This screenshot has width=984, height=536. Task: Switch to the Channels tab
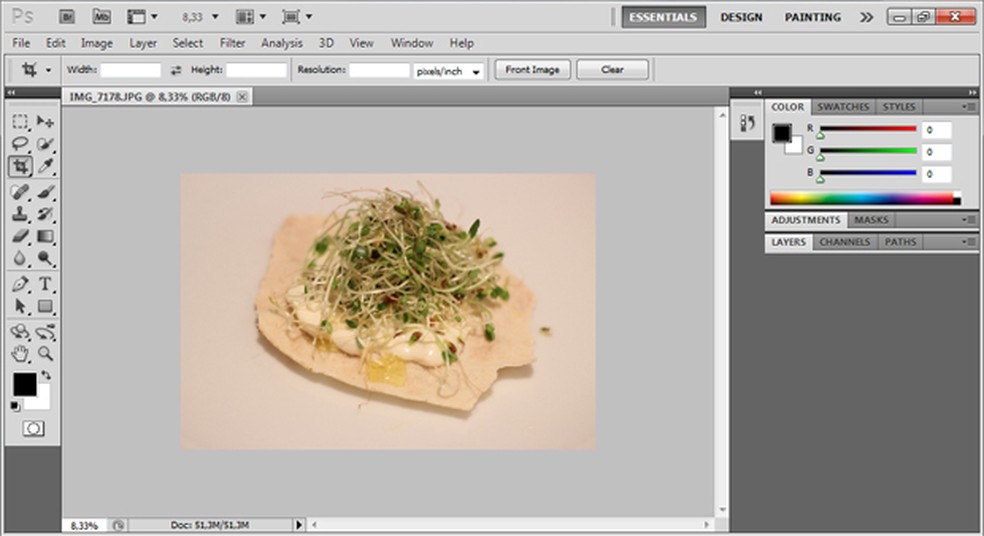tap(845, 242)
